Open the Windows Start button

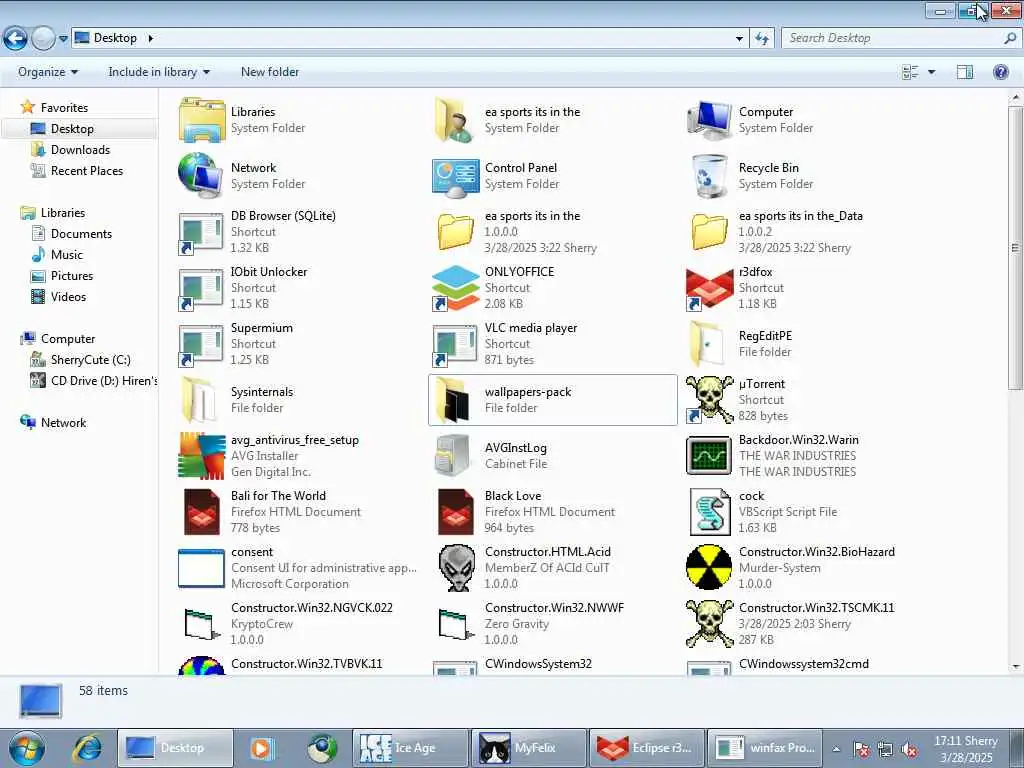[27, 748]
